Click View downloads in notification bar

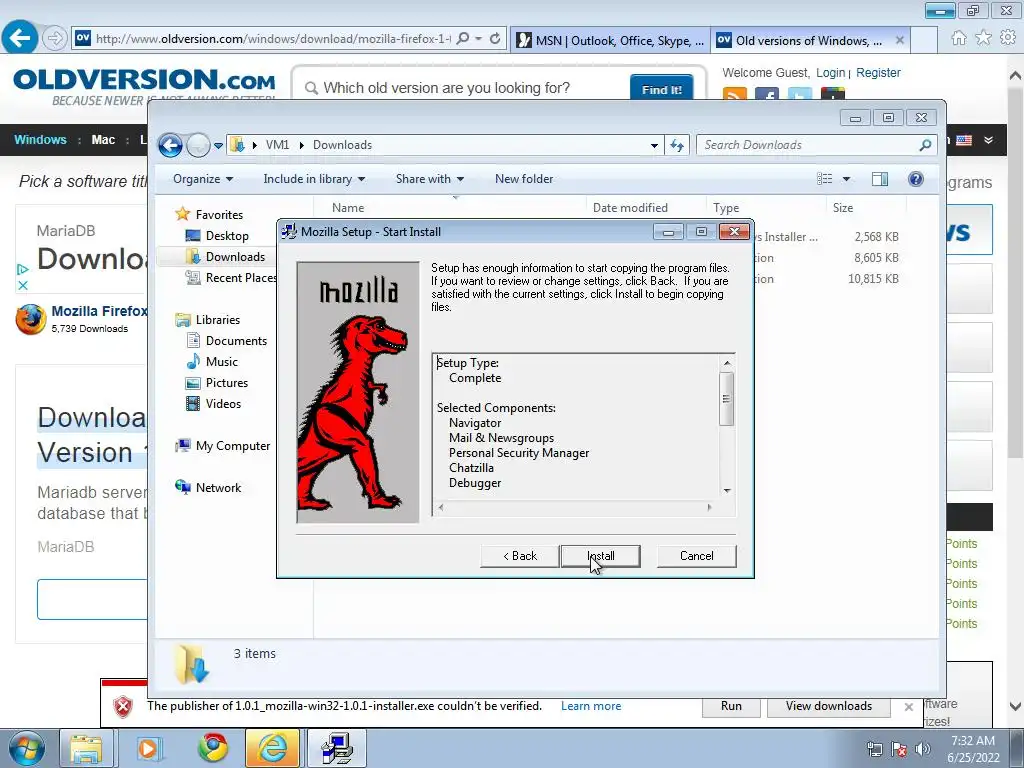pos(828,706)
